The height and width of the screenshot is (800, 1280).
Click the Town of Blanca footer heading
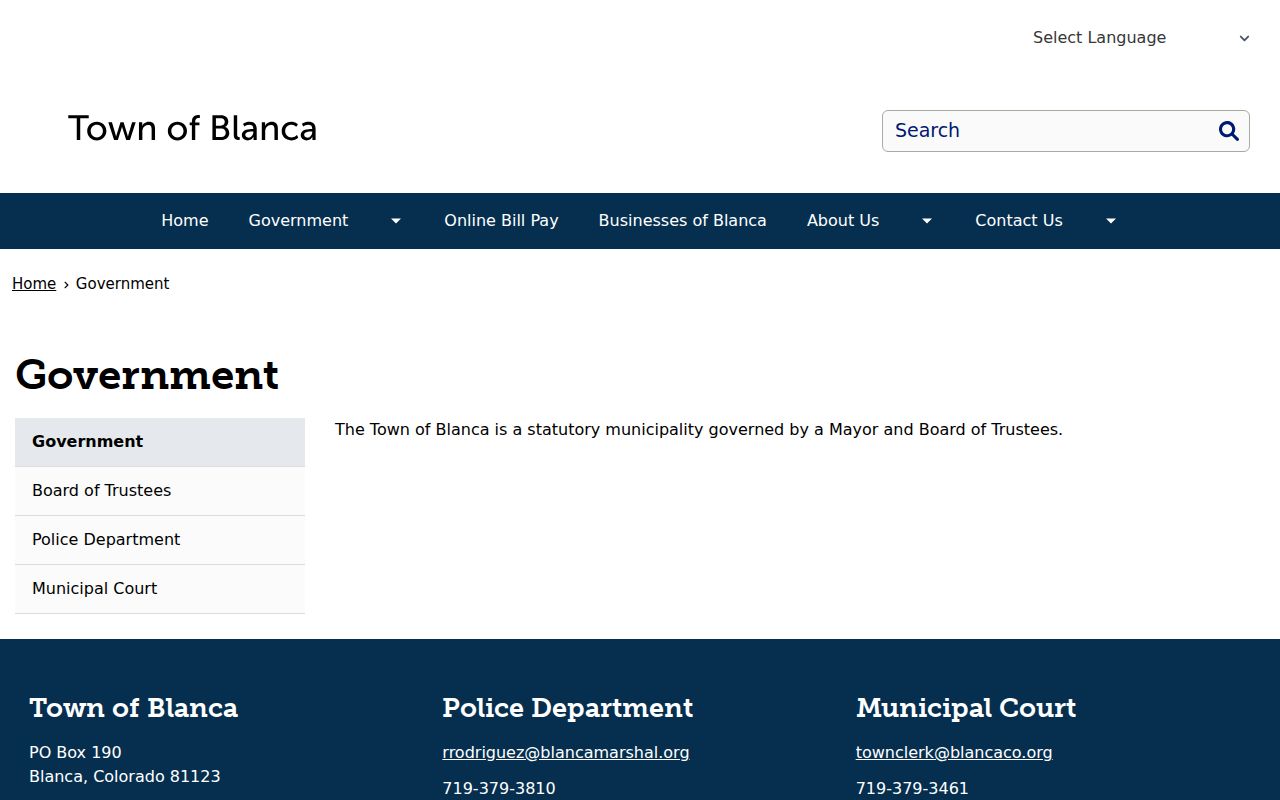[133, 708]
